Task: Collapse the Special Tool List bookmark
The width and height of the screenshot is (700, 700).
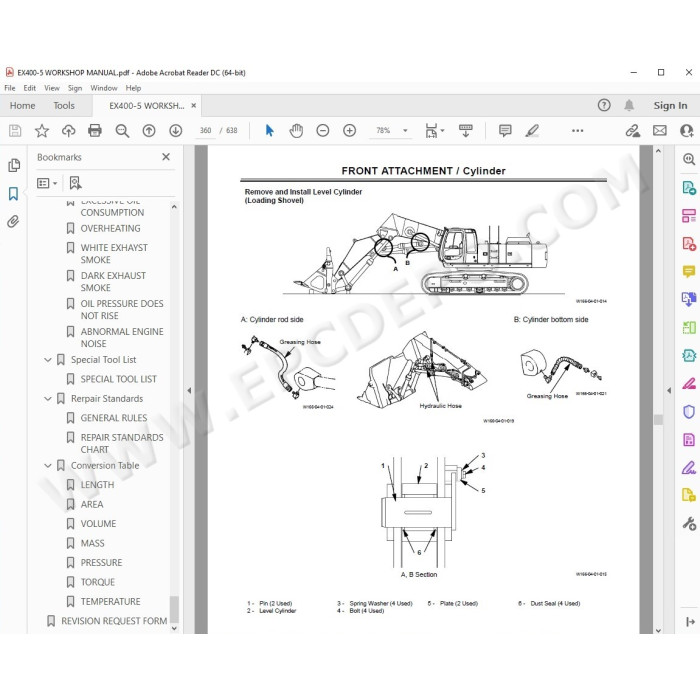Action: (x=48, y=360)
